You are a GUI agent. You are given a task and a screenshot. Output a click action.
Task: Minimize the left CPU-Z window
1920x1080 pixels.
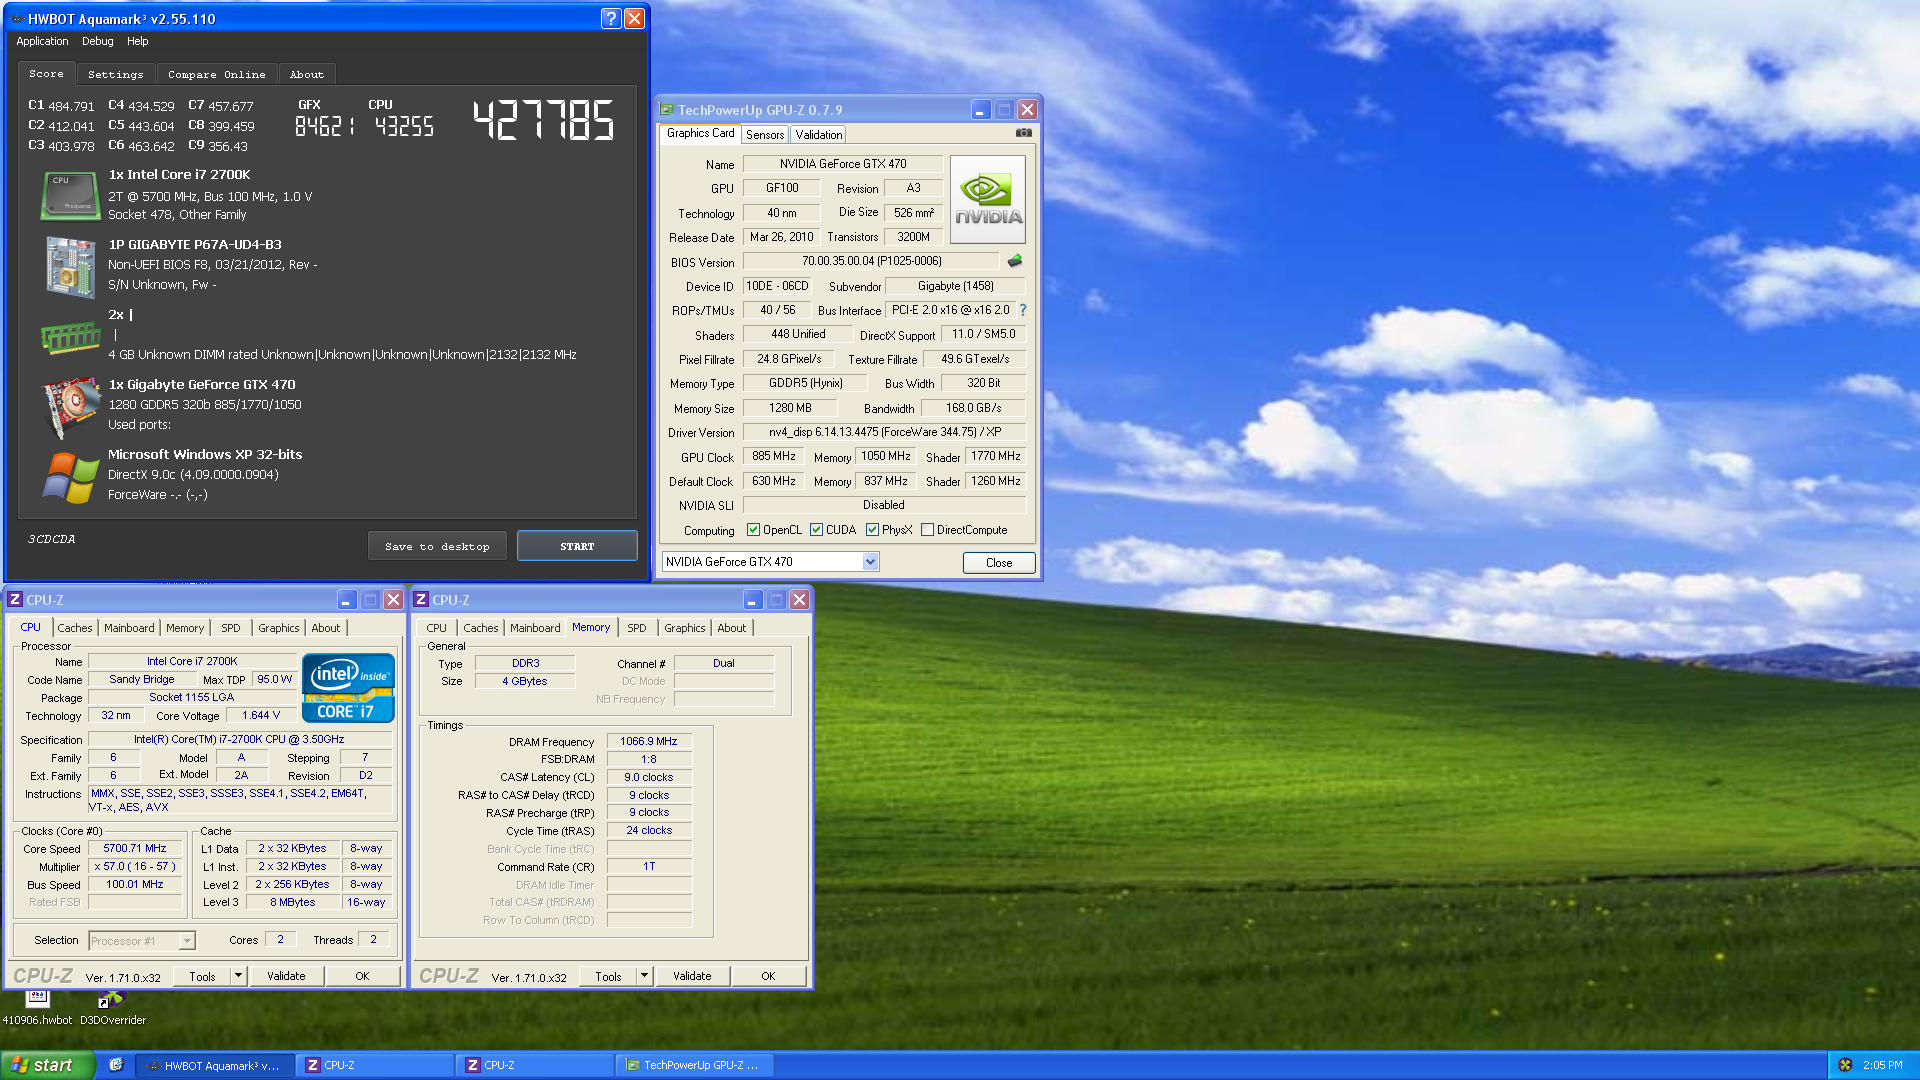click(347, 600)
